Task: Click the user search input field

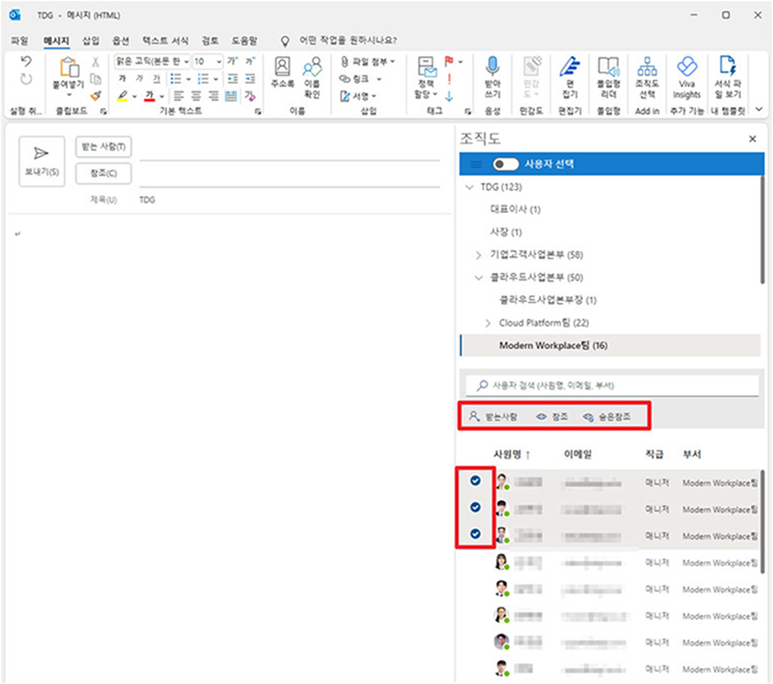Action: [x=612, y=386]
